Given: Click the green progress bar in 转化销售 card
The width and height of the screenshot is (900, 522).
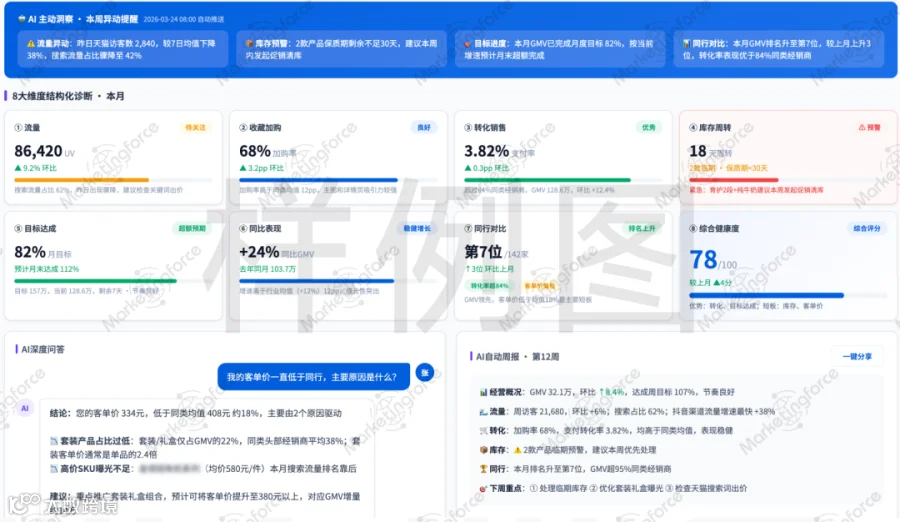Looking at the screenshot, I should (x=548, y=180).
